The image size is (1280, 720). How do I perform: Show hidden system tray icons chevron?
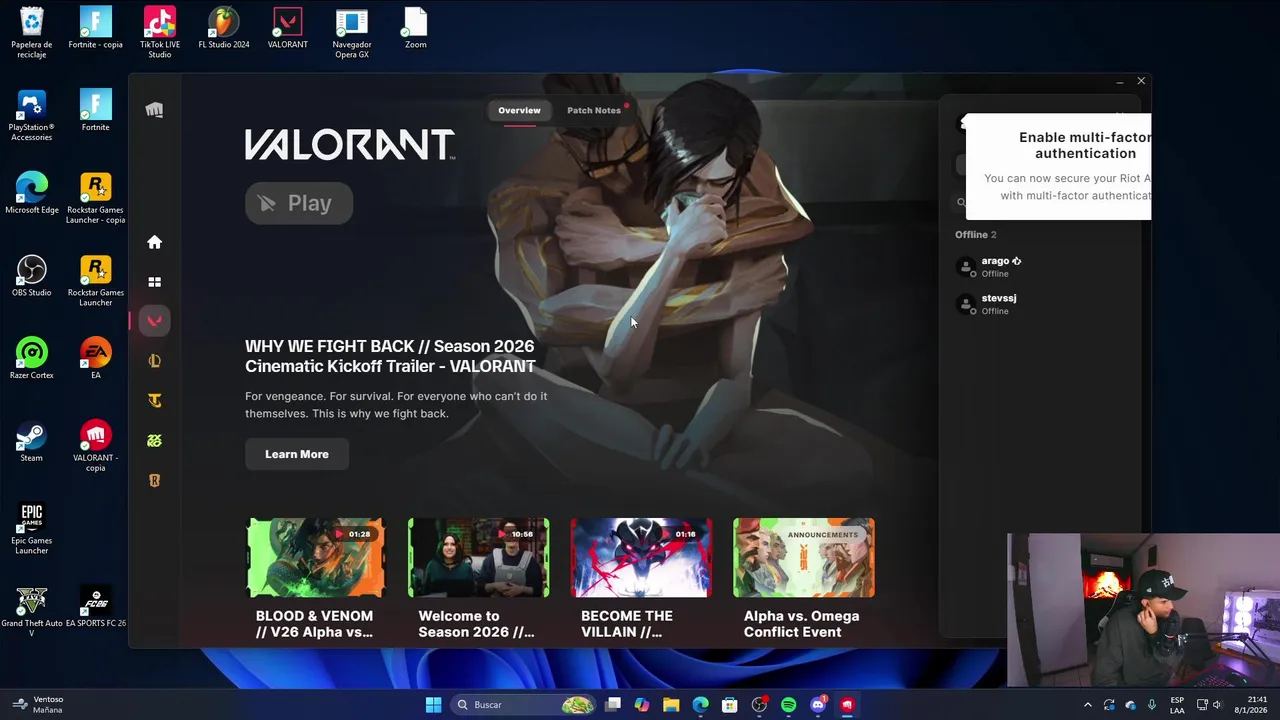tap(1088, 705)
